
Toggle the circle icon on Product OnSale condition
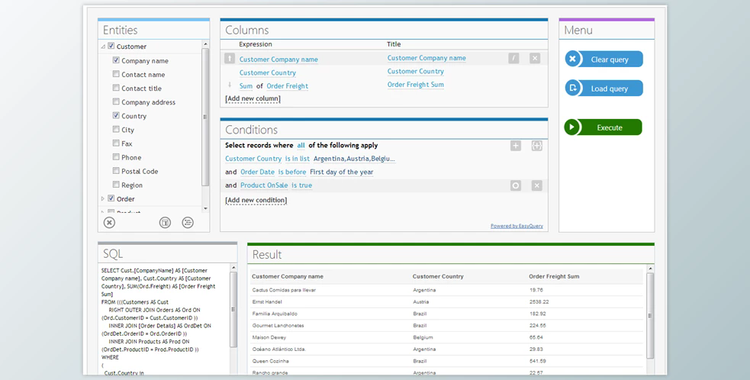pyautogui.click(x=516, y=186)
